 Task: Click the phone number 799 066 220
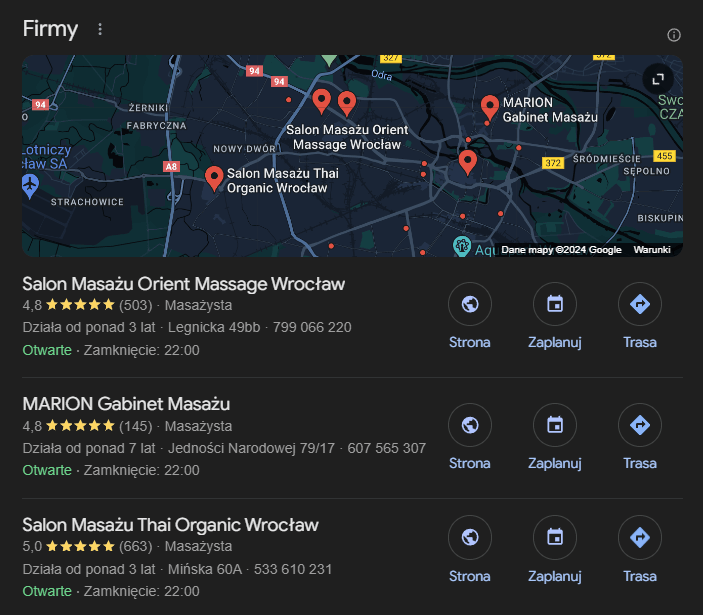click(x=312, y=328)
